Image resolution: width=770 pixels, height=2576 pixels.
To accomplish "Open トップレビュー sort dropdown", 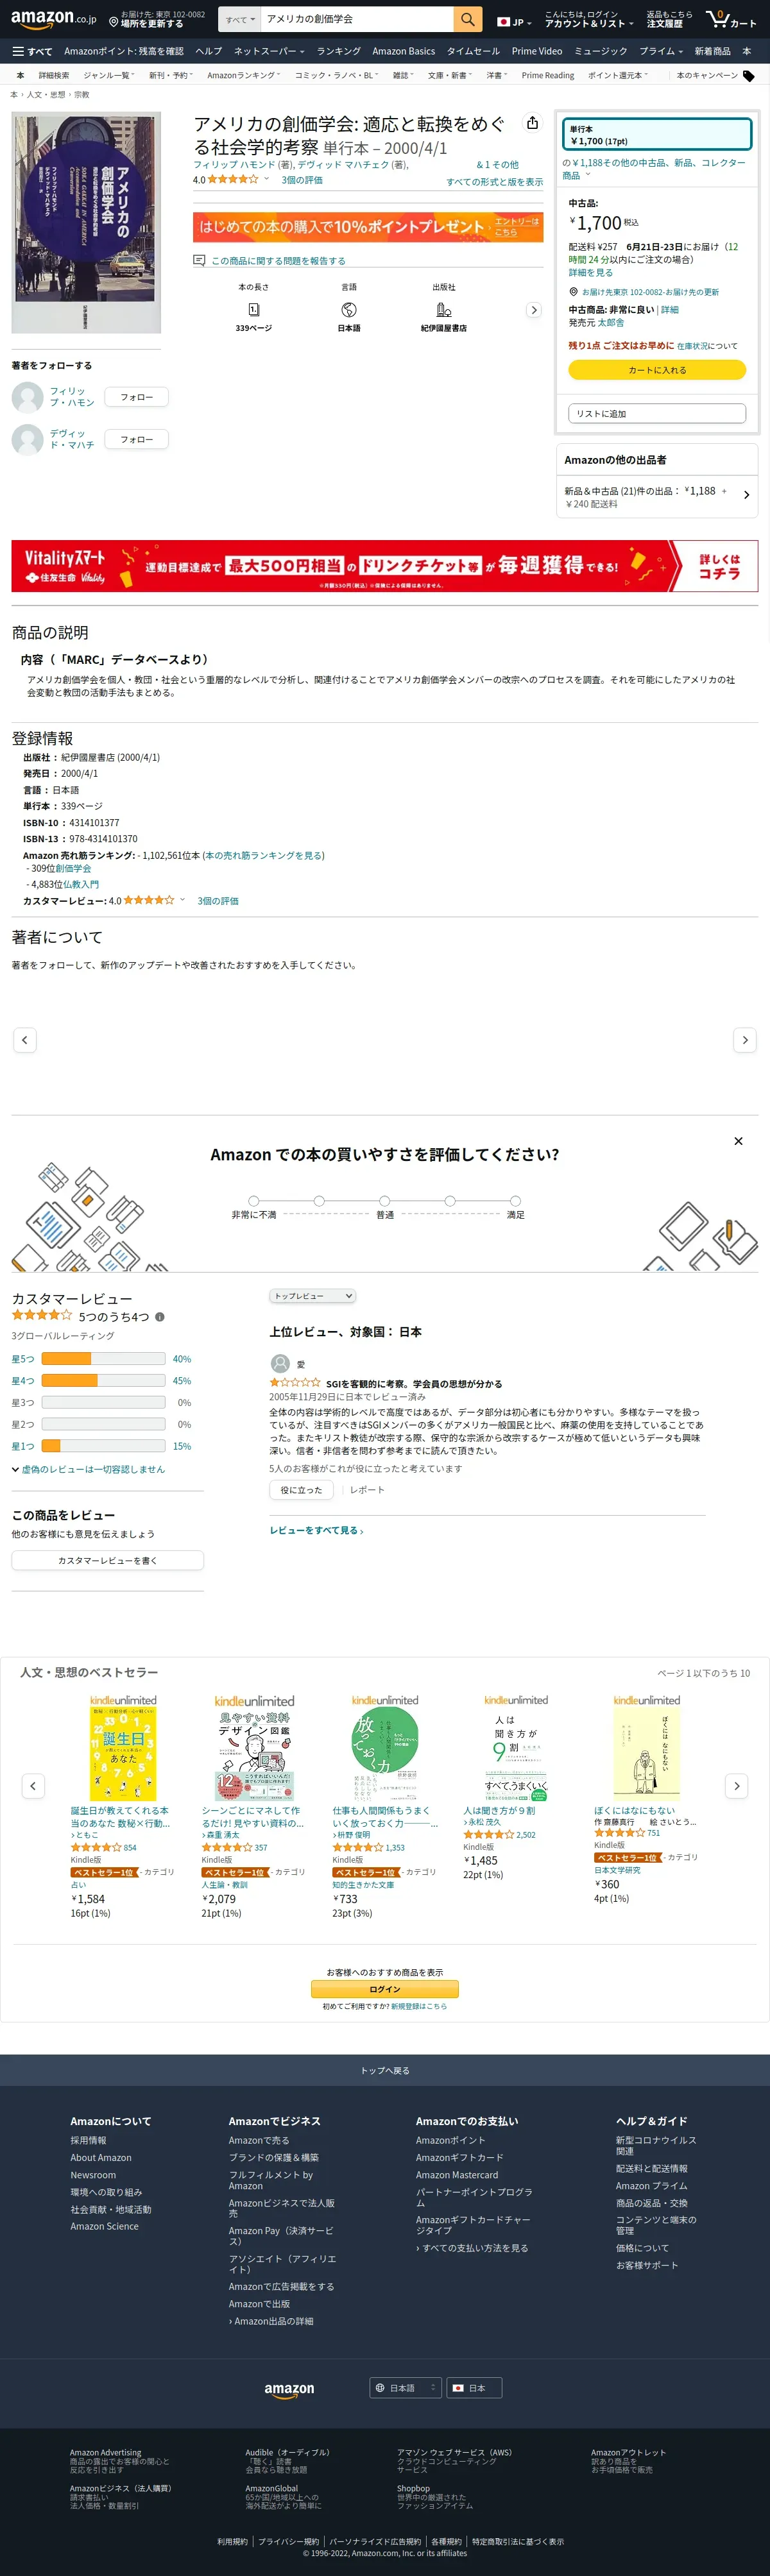I will [x=312, y=1296].
